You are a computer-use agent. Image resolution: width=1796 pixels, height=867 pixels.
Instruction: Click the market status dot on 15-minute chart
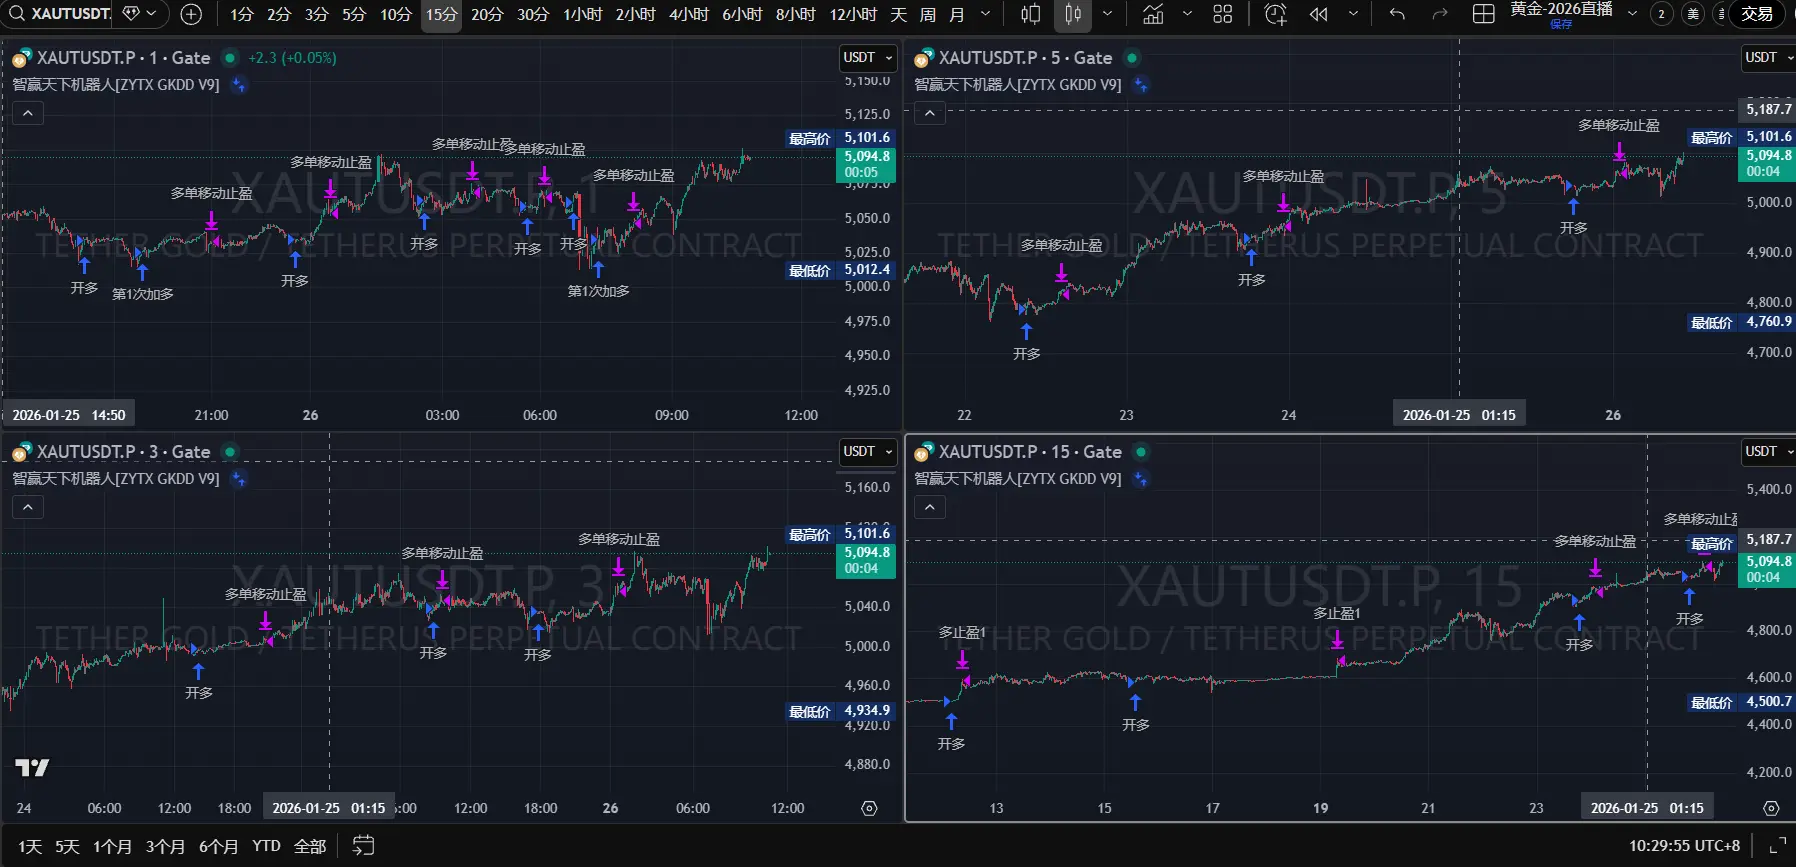[x=1141, y=452]
